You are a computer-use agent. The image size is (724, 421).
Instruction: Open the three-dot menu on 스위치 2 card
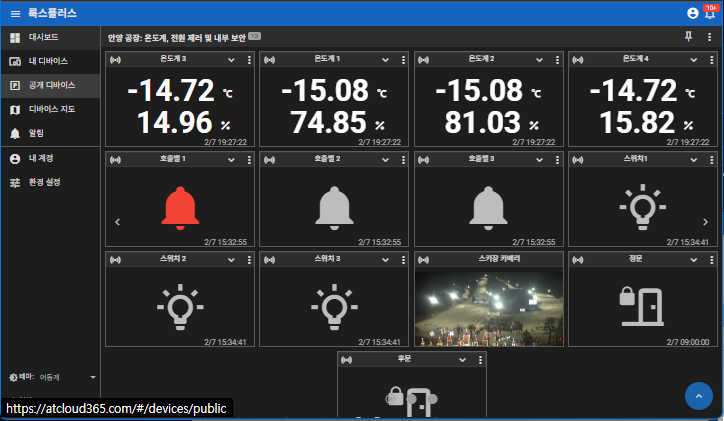(249, 258)
